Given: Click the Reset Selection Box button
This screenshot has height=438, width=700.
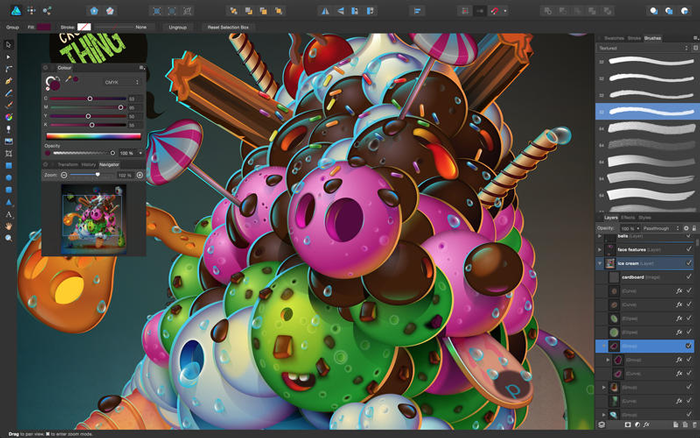Looking at the screenshot, I should (228, 27).
